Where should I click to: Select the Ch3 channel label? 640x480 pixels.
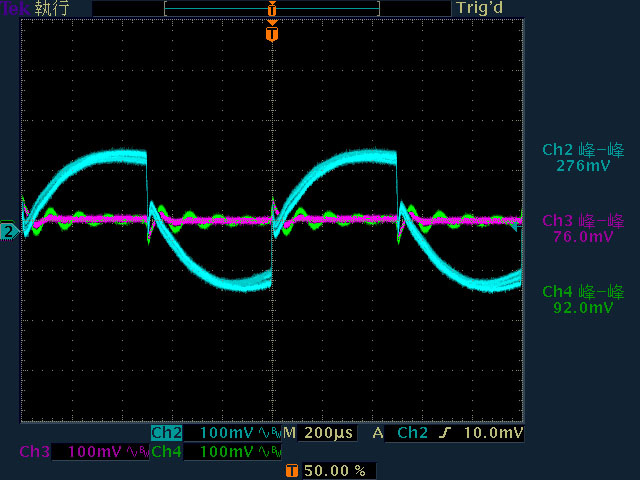pyautogui.click(x=35, y=451)
